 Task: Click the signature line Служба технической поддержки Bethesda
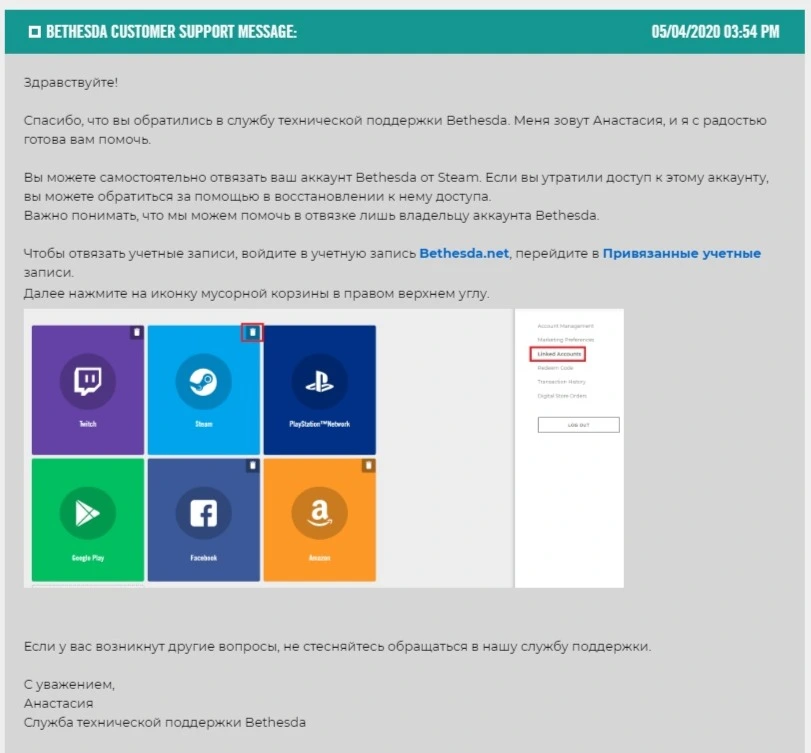pos(164,722)
